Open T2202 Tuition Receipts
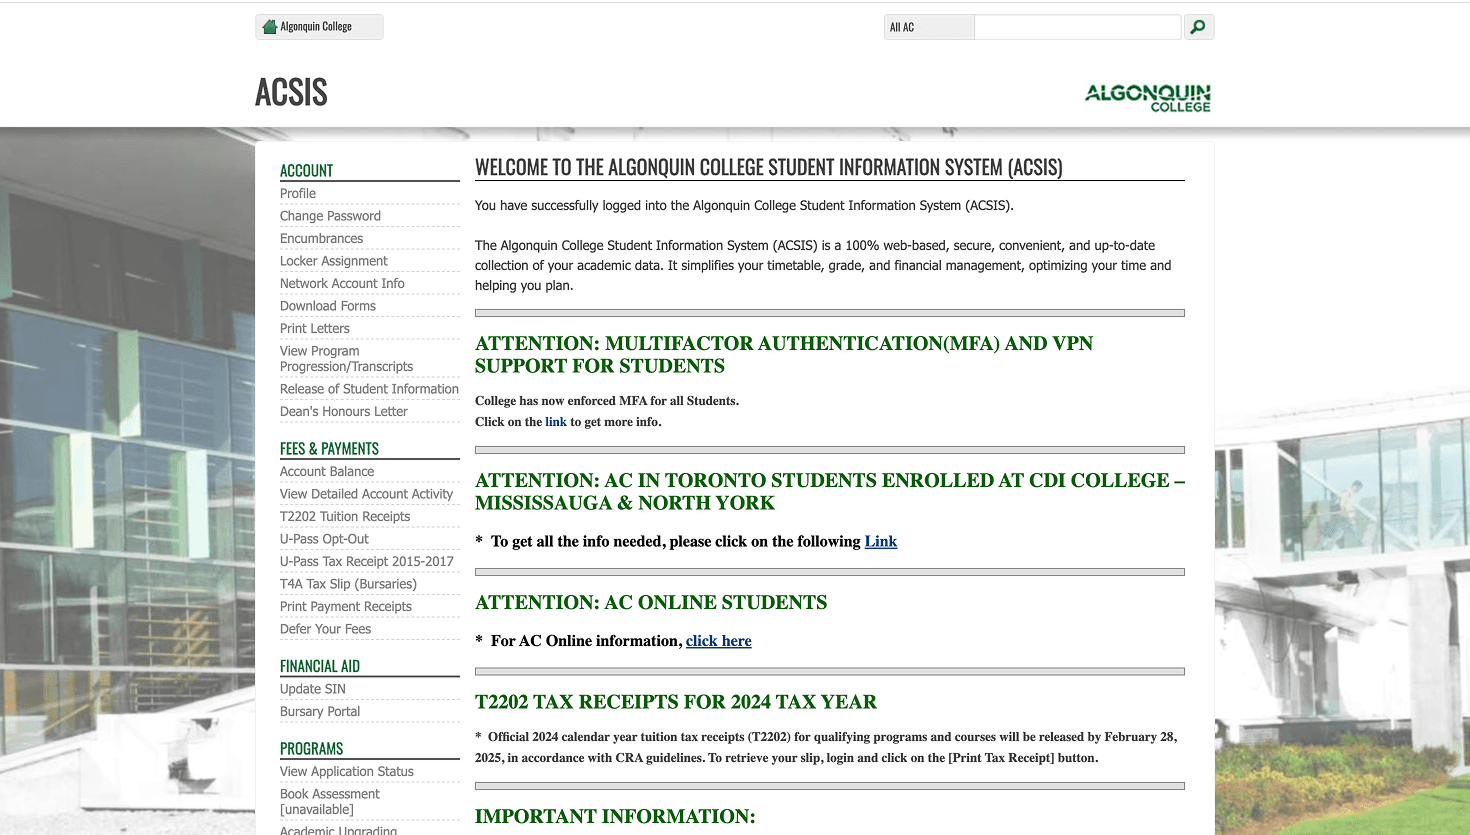Screen dimensions: 1470x835 (x=345, y=516)
